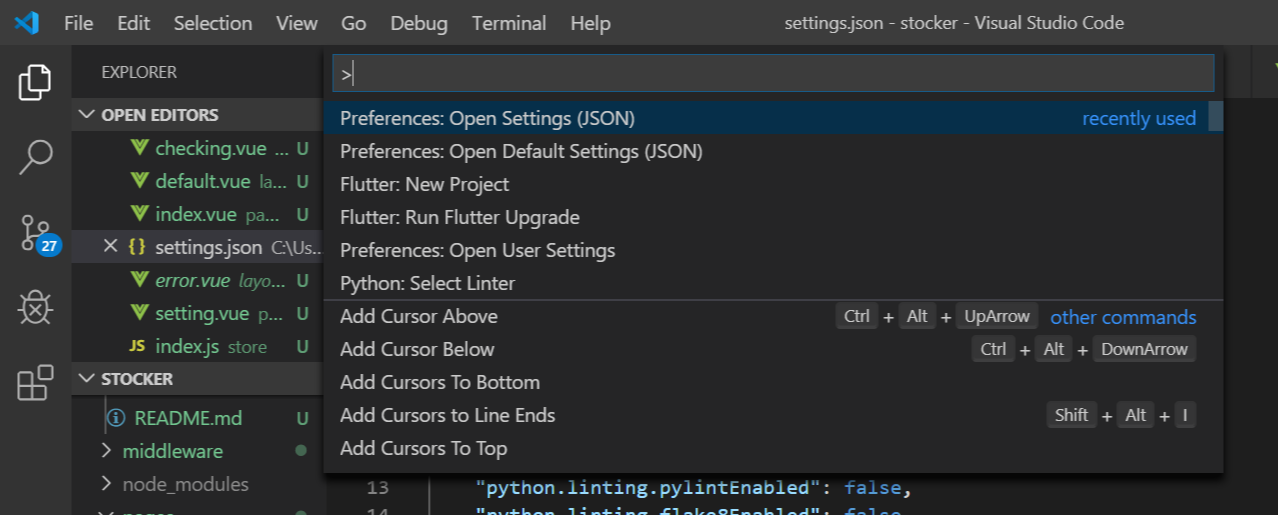Viewport: 1278px width, 515px height.
Task: Open the Debug menu
Action: point(419,23)
